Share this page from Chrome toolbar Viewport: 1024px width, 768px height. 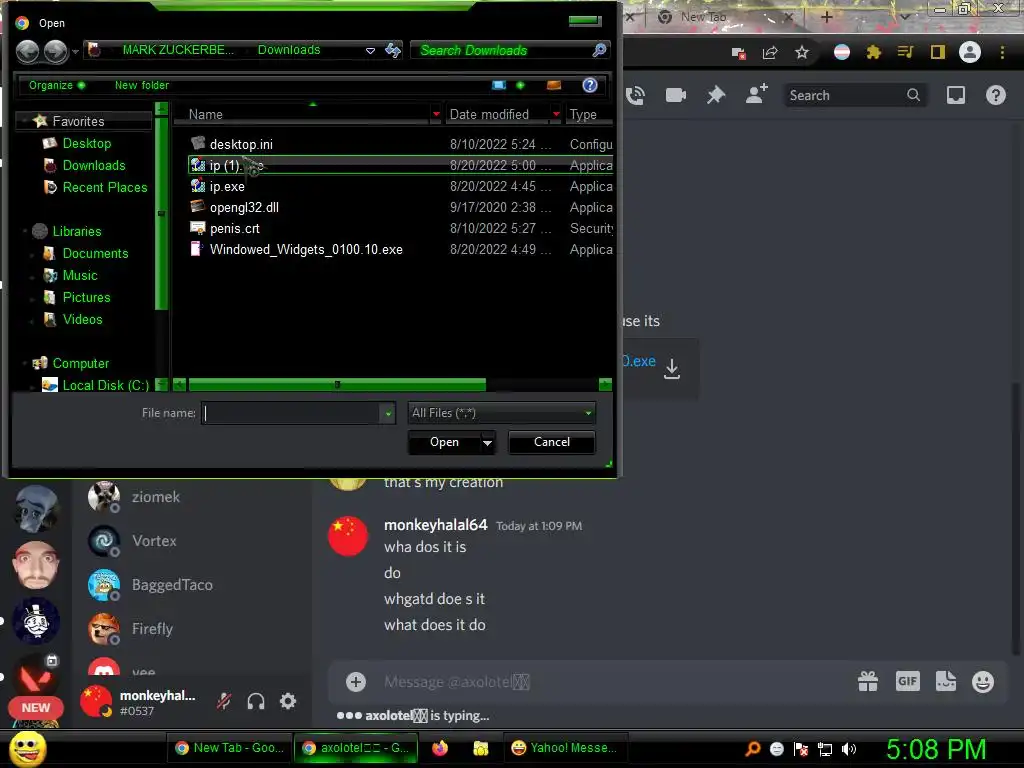tap(770, 52)
